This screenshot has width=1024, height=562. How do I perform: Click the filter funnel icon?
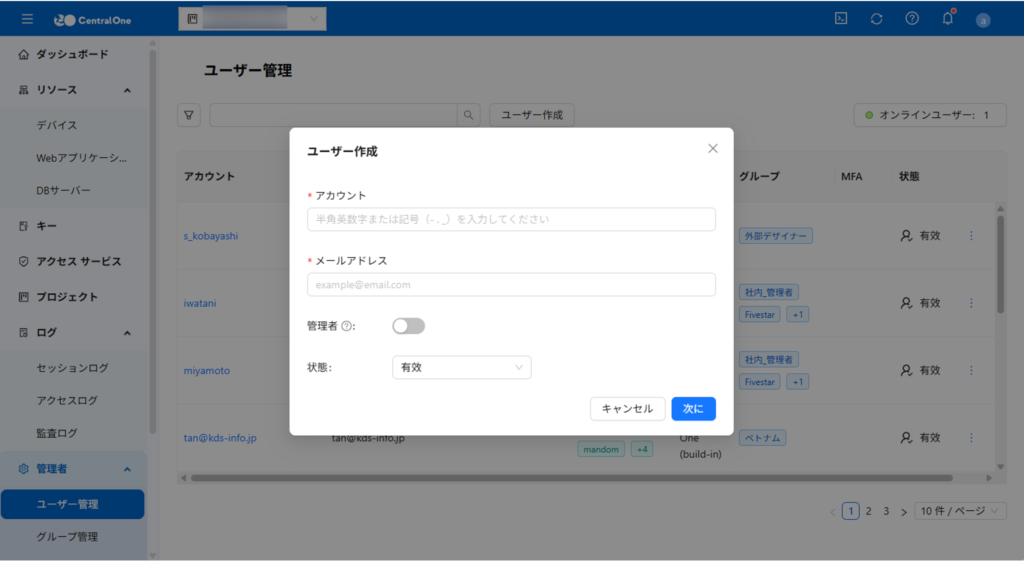(189, 115)
